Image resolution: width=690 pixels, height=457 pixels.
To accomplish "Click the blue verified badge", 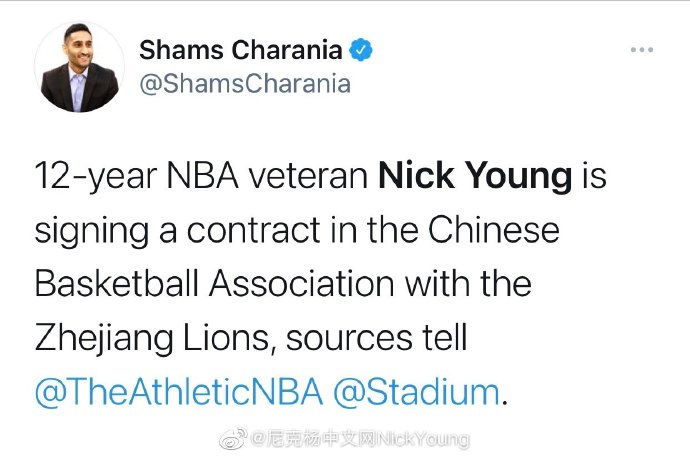I will pos(361,50).
